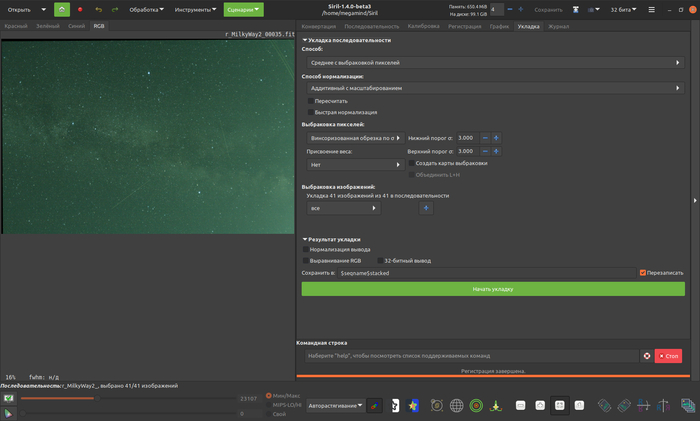Toggle the 'Перезаписать' overwrite checkbox
Viewport: 700px width, 421px height.
[x=643, y=272]
